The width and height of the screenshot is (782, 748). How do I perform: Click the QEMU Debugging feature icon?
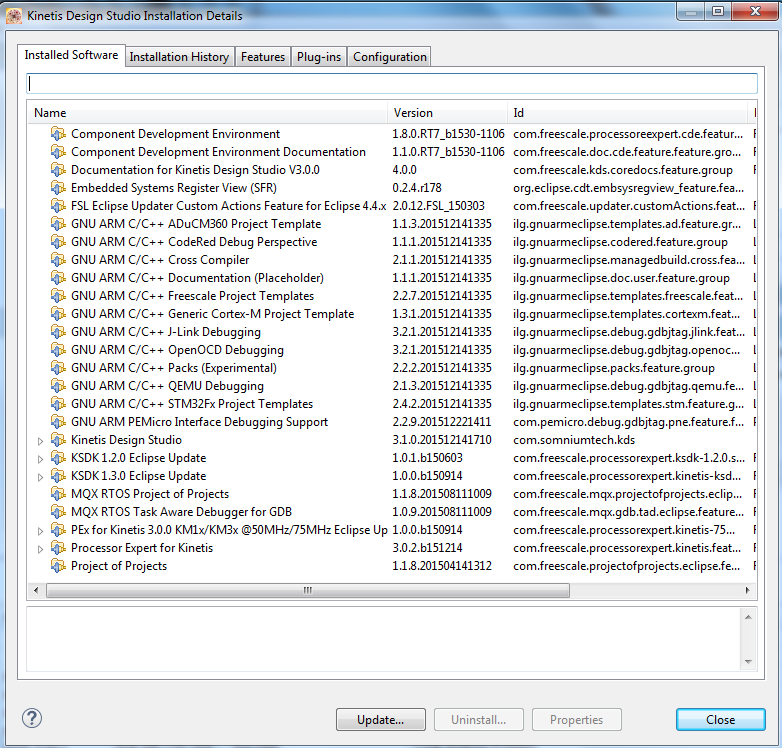[x=58, y=385]
